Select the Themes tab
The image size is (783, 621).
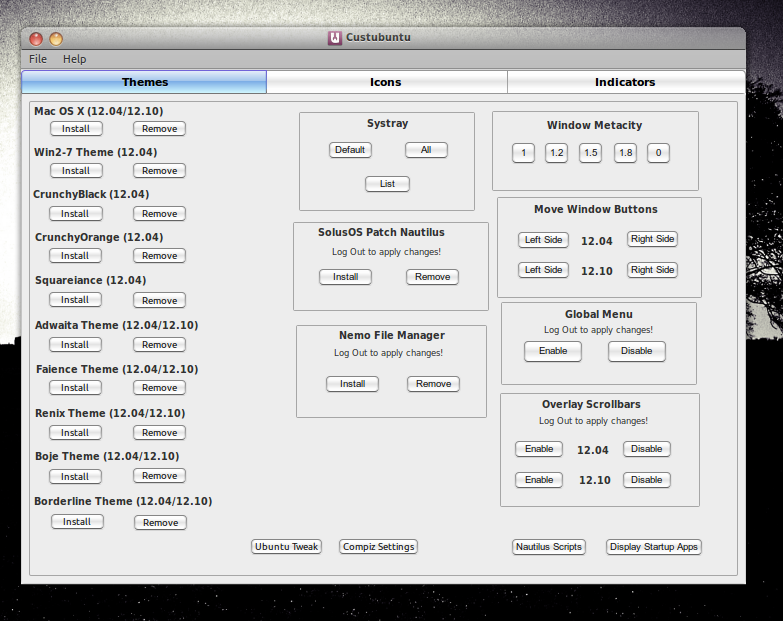(144, 82)
